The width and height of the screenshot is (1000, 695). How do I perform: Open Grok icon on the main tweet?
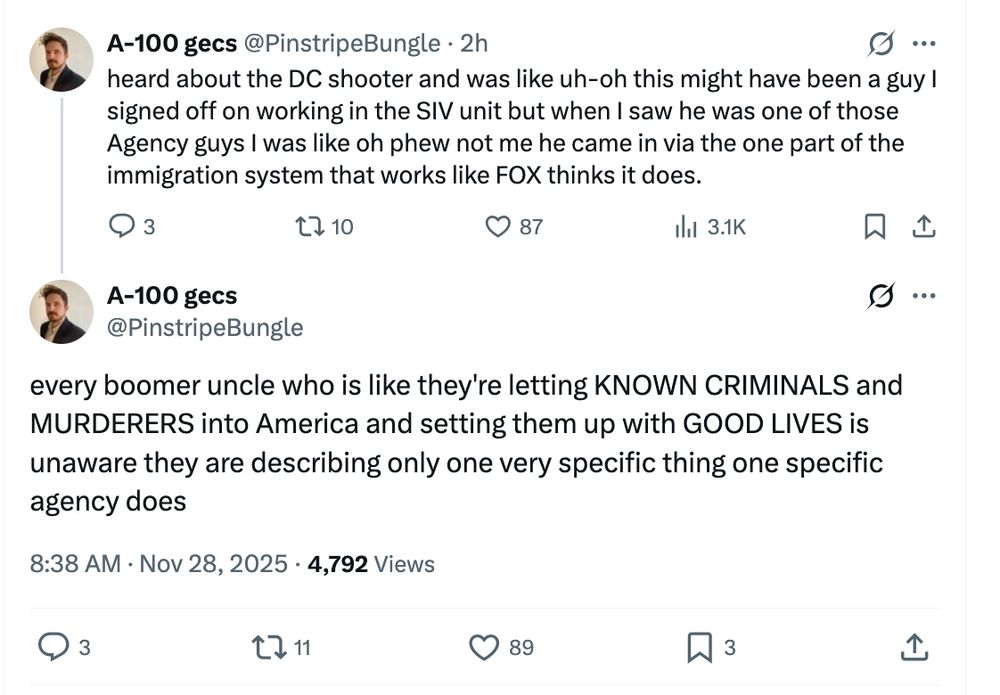[x=882, y=296]
